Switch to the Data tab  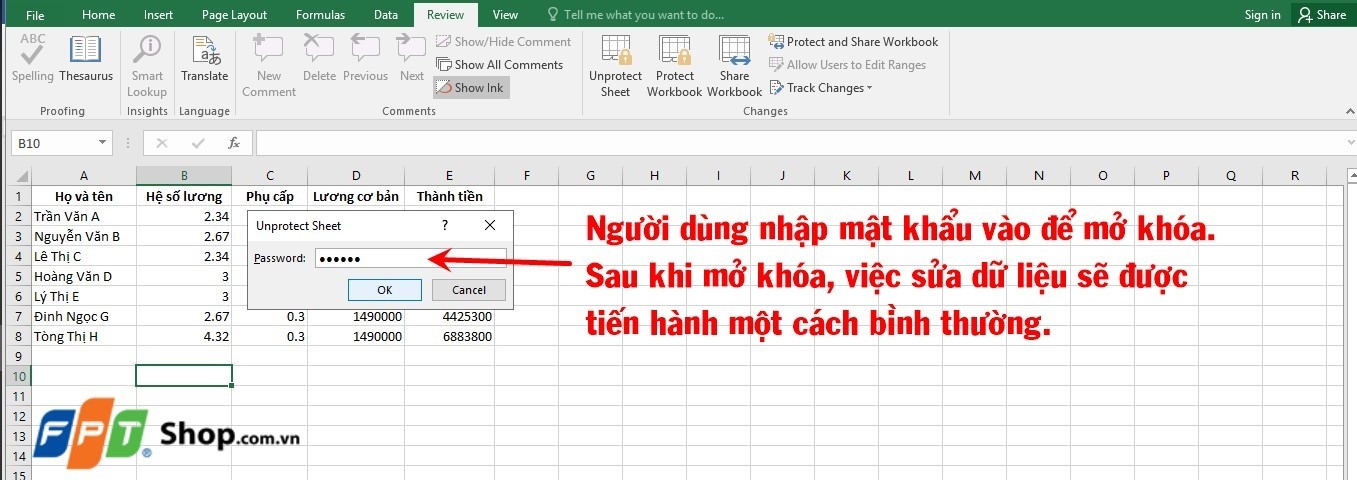click(386, 15)
